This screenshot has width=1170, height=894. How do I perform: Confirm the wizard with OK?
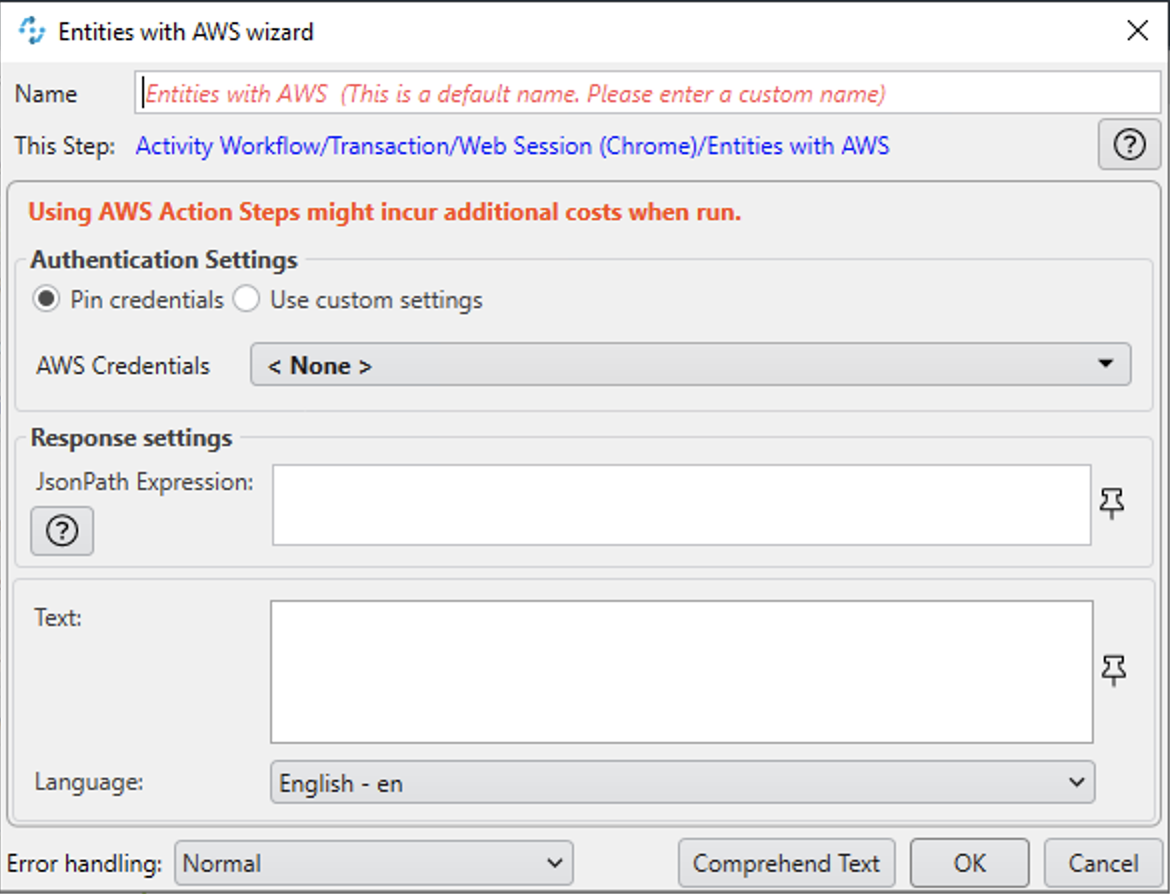[x=969, y=864]
